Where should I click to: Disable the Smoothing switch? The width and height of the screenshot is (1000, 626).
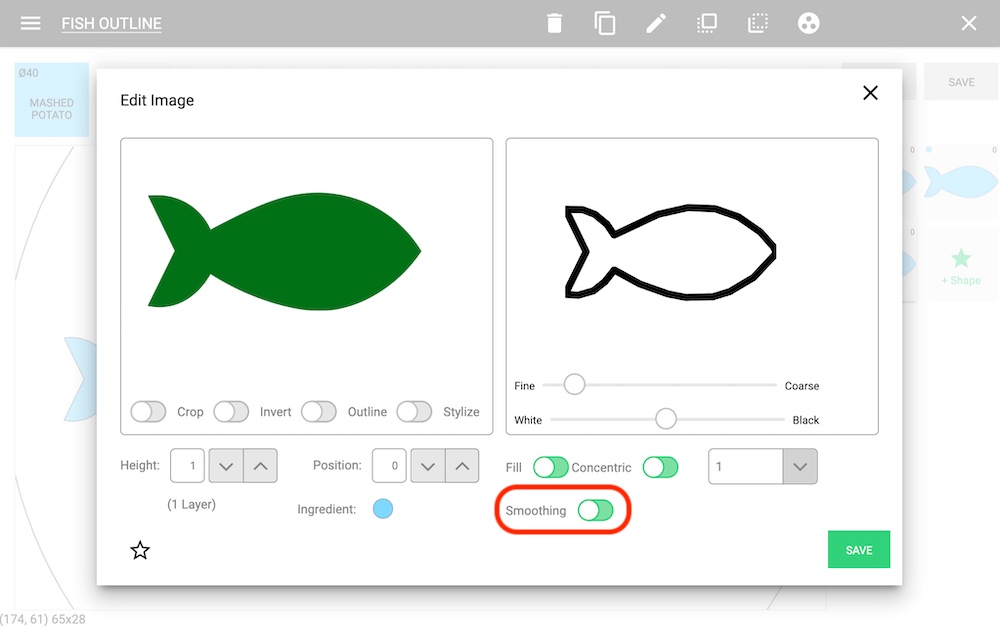(596, 510)
